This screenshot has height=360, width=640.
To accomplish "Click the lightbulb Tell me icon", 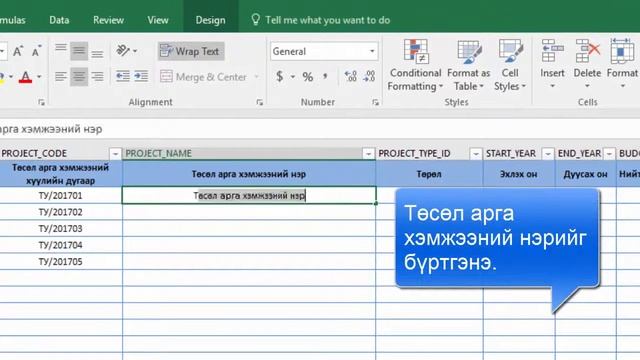I will point(256,20).
